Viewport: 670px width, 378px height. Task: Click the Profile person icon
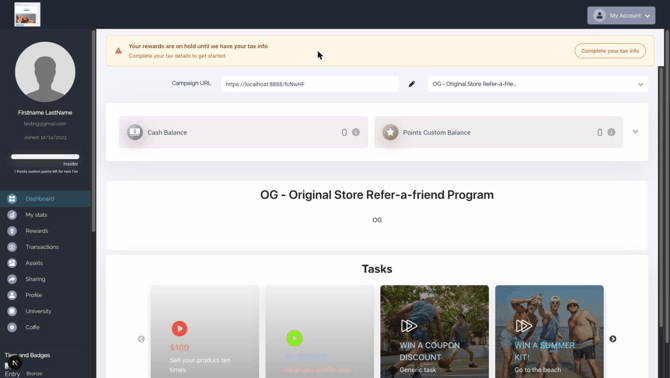(x=12, y=295)
